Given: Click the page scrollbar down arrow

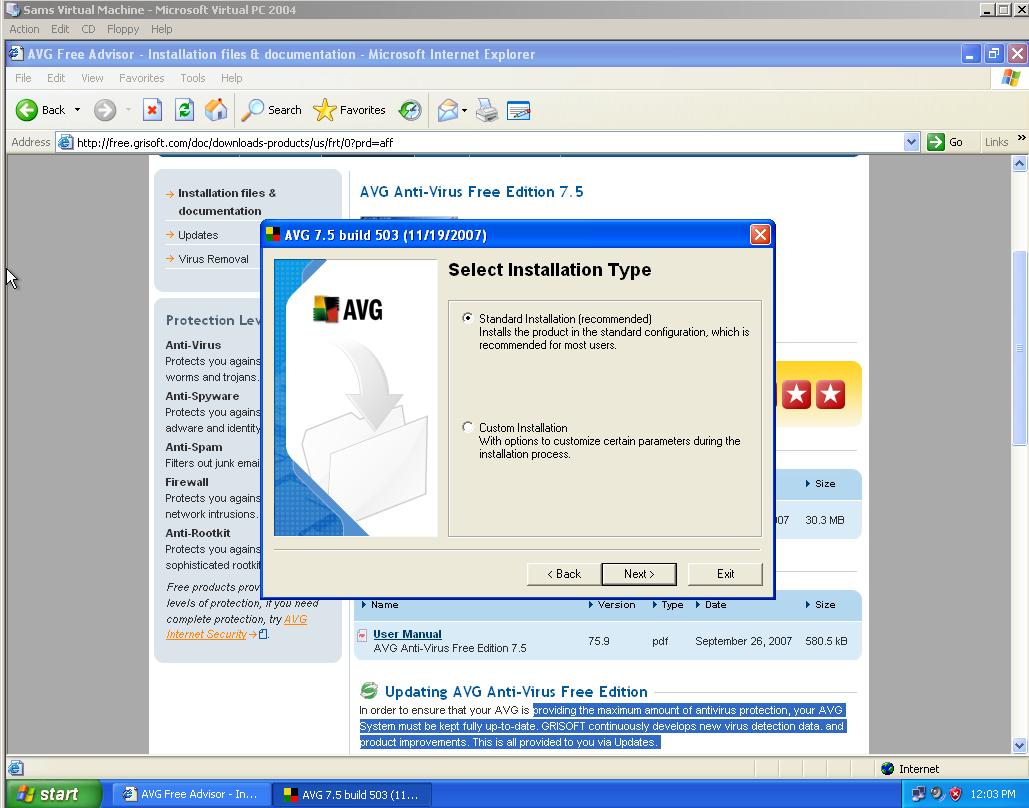Looking at the screenshot, I should coord(1019,745).
